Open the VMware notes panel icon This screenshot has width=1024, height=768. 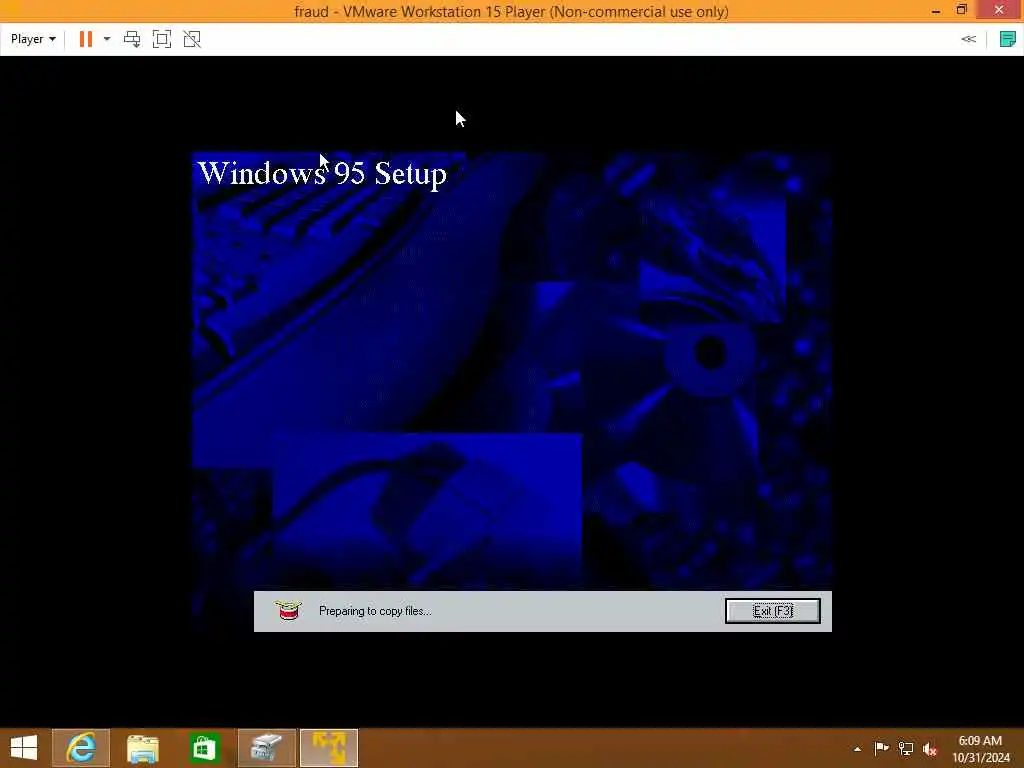pyautogui.click(x=1008, y=39)
